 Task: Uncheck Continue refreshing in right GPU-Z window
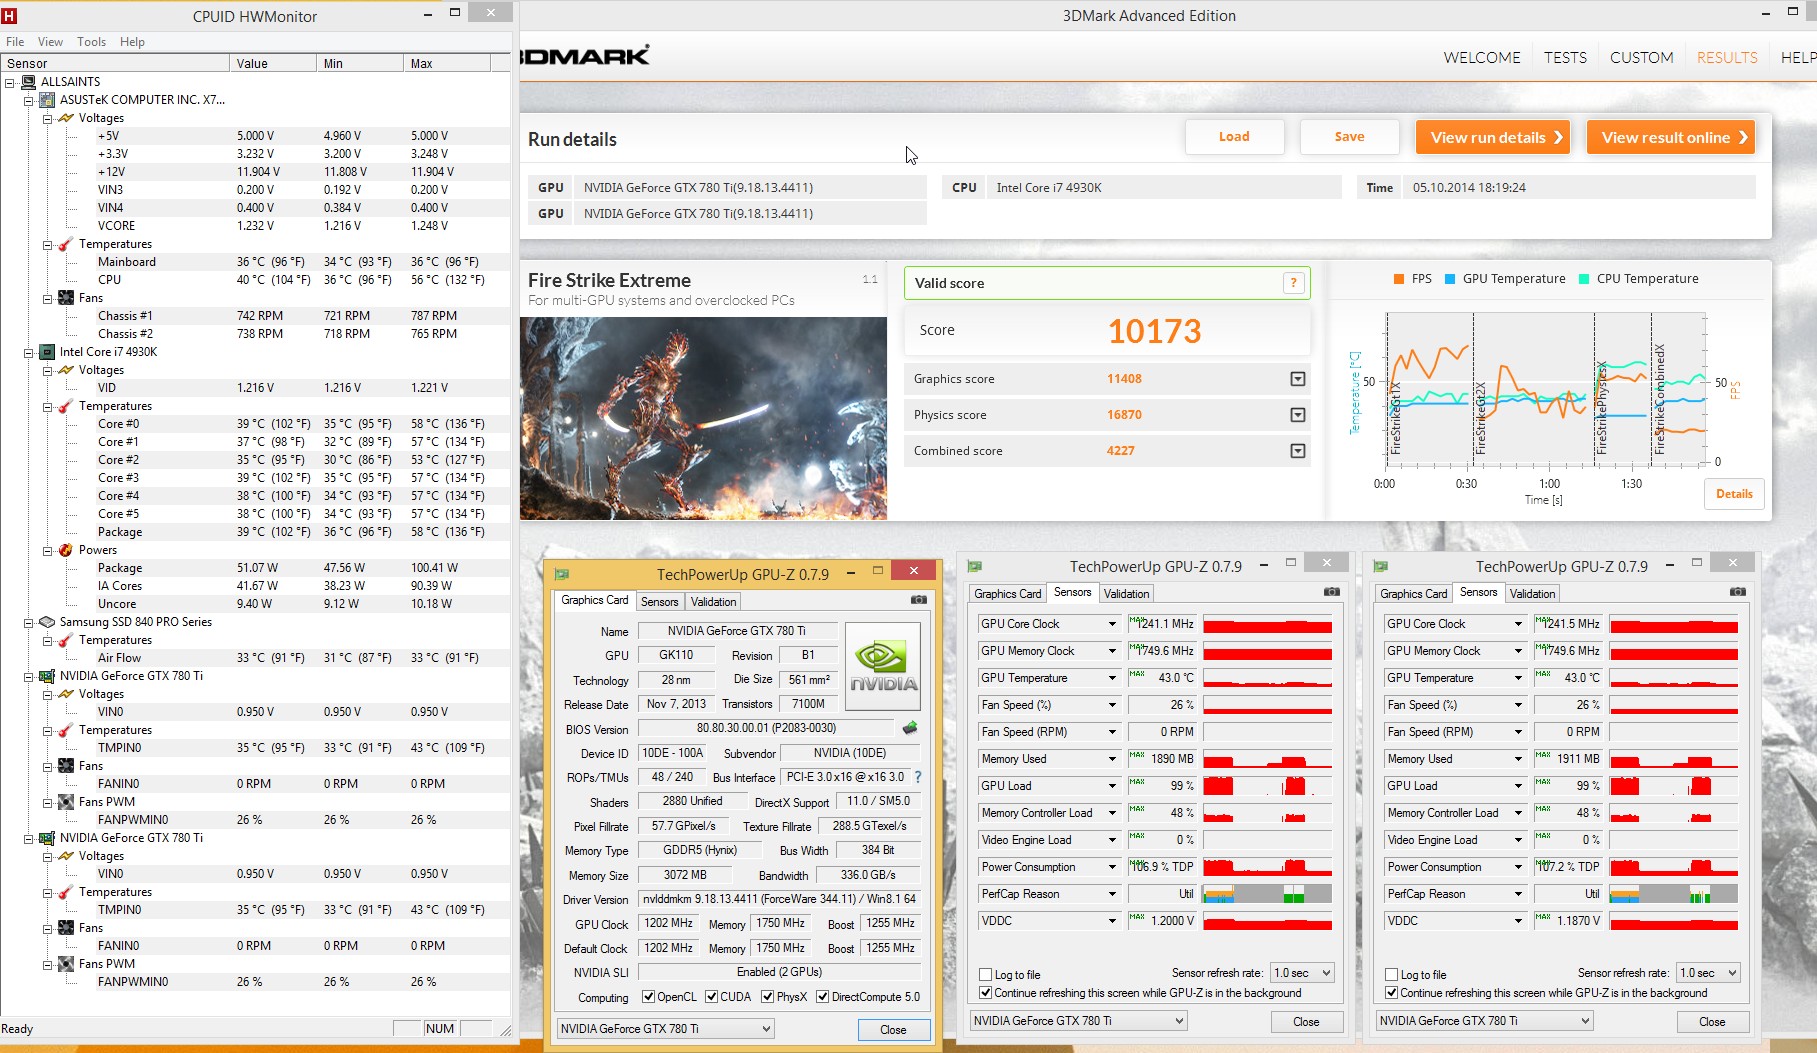[1392, 993]
